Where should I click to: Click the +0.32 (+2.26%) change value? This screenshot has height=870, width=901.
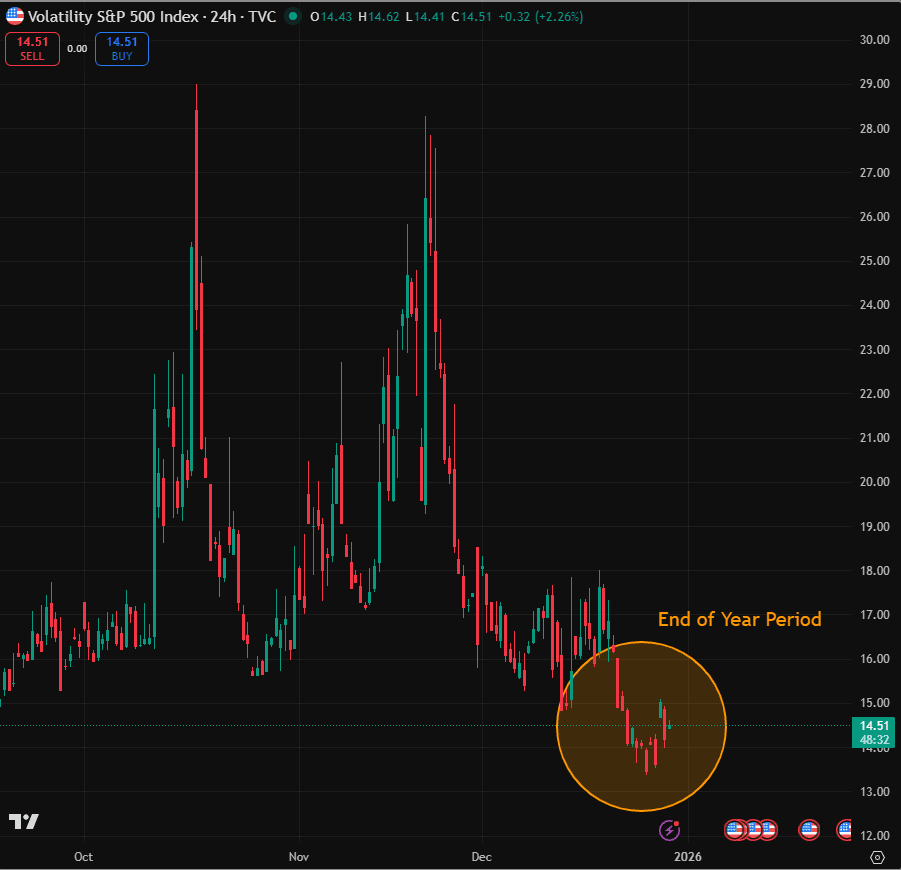(541, 17)
